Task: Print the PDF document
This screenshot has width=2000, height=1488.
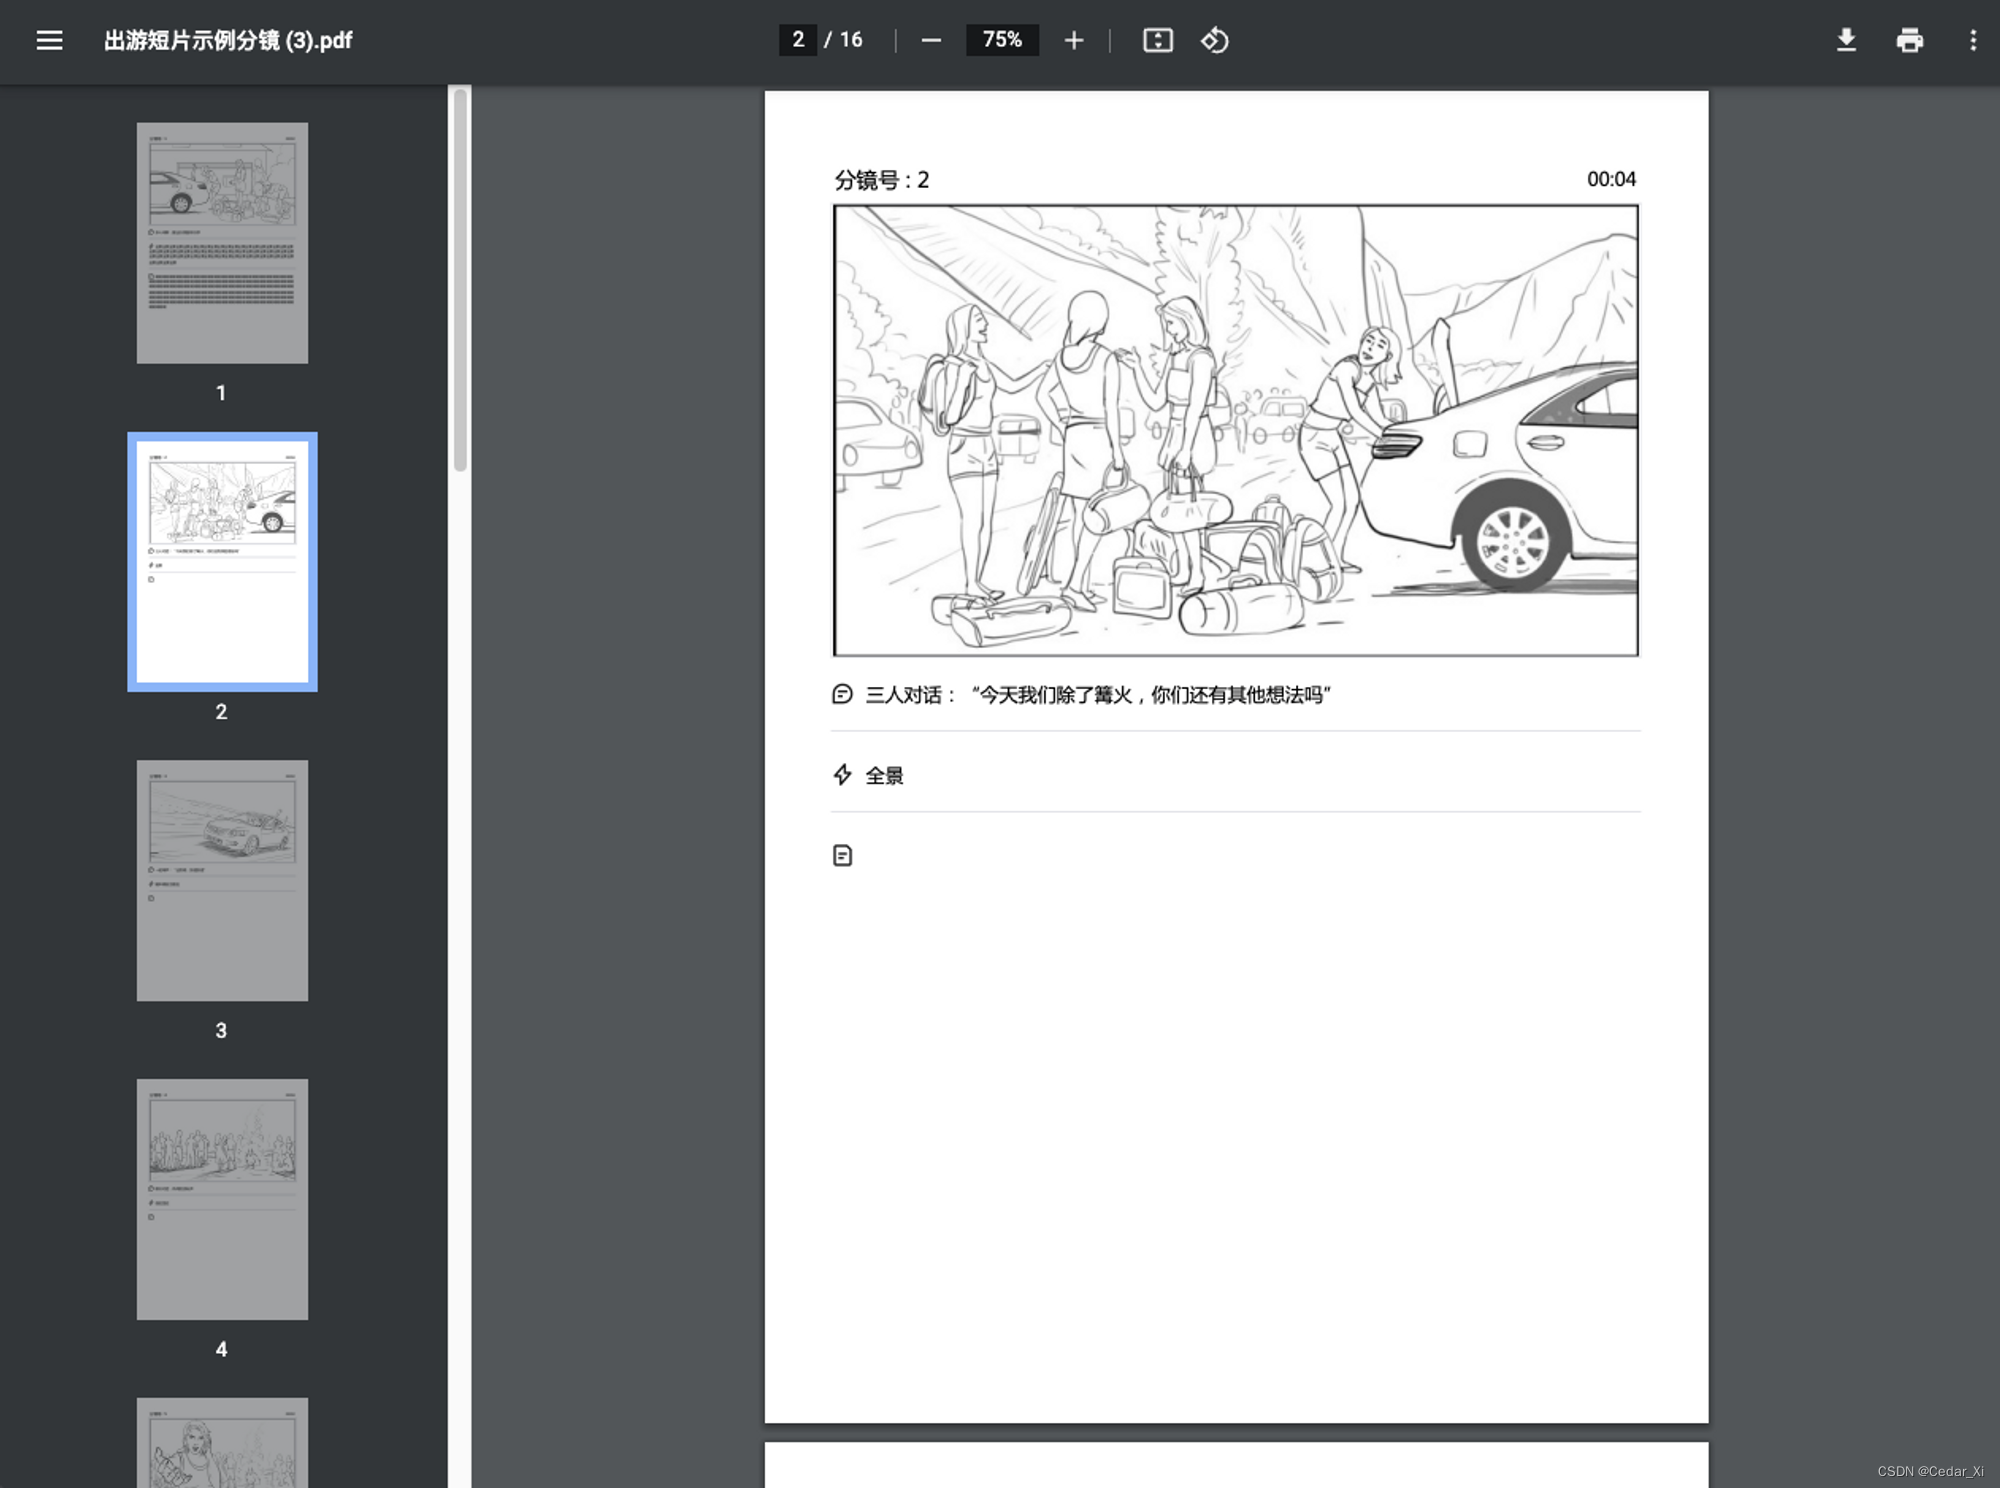Action: (x=1909, y=40)
